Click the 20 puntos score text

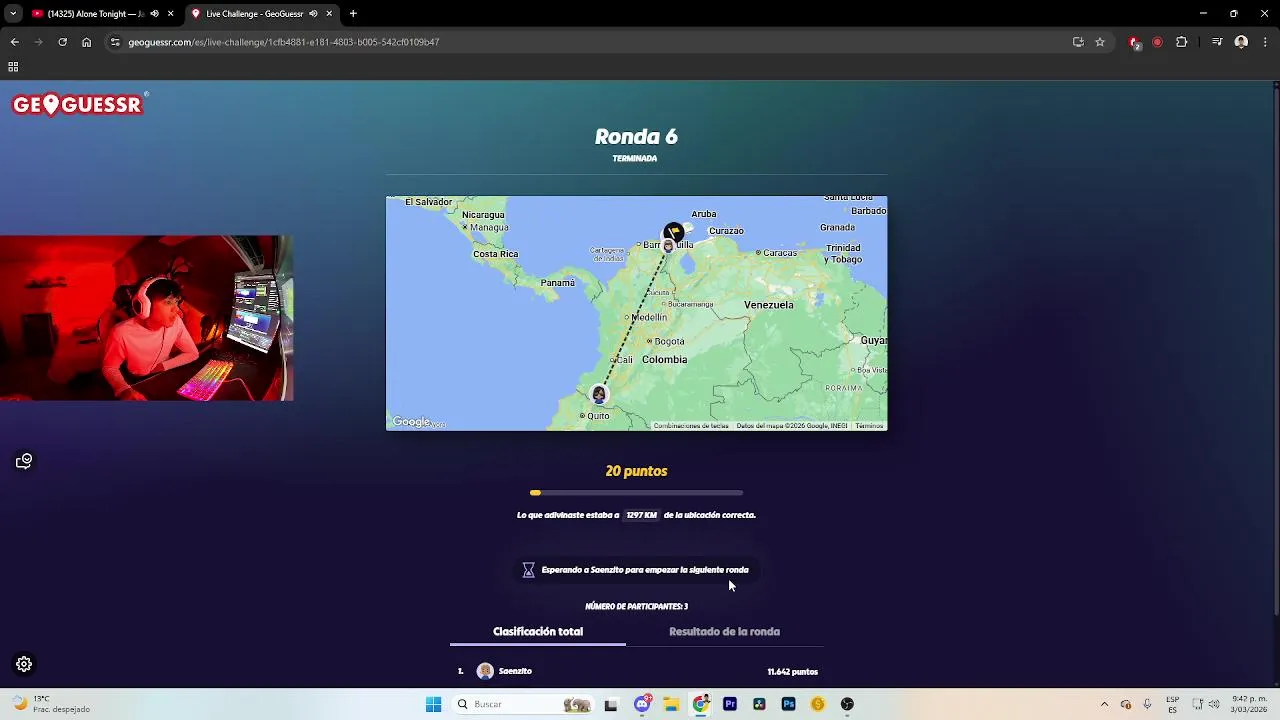(x=636, y=471)
